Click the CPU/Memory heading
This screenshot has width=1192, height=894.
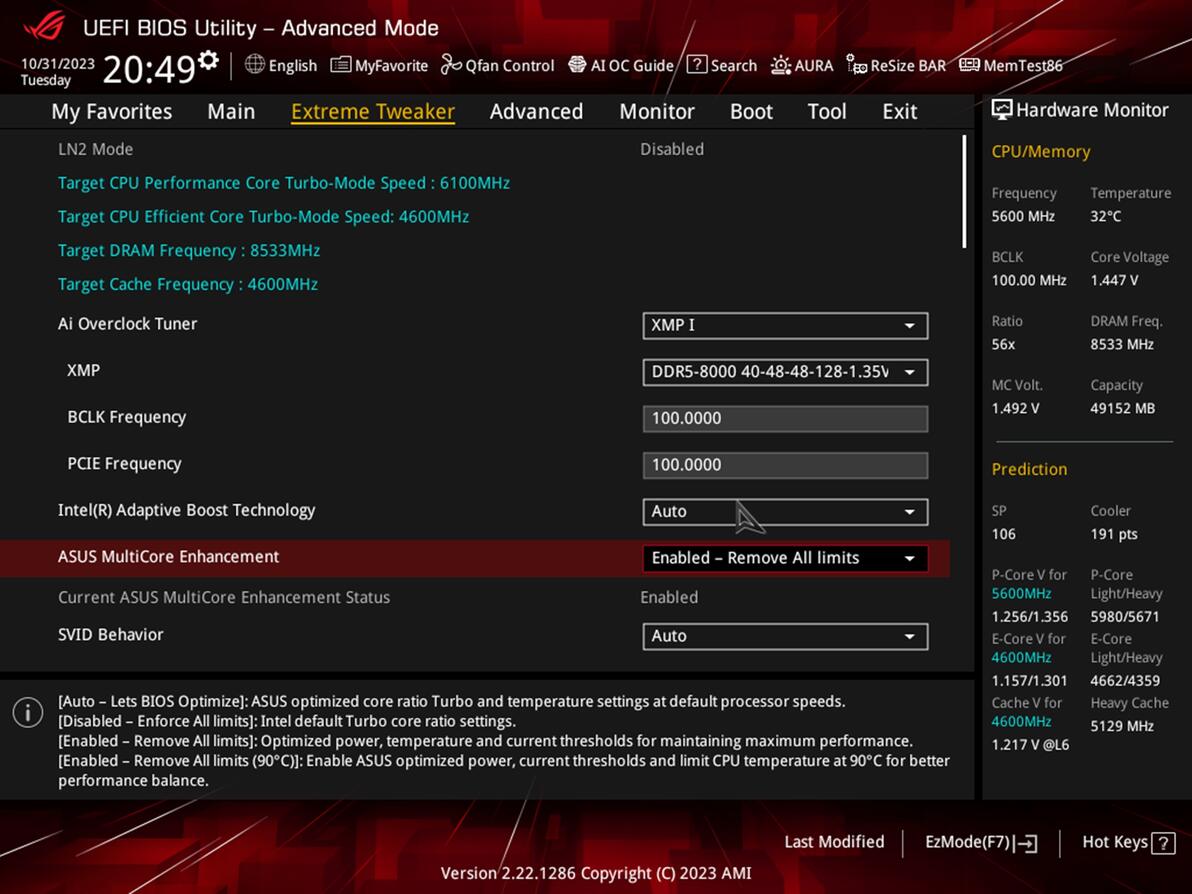1041,152
